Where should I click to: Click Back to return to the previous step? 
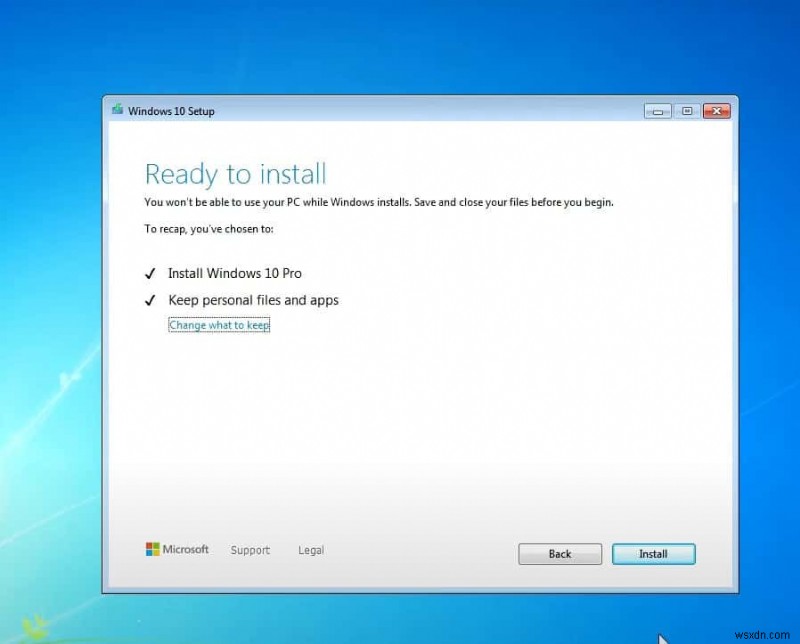(x=559, y=553)
